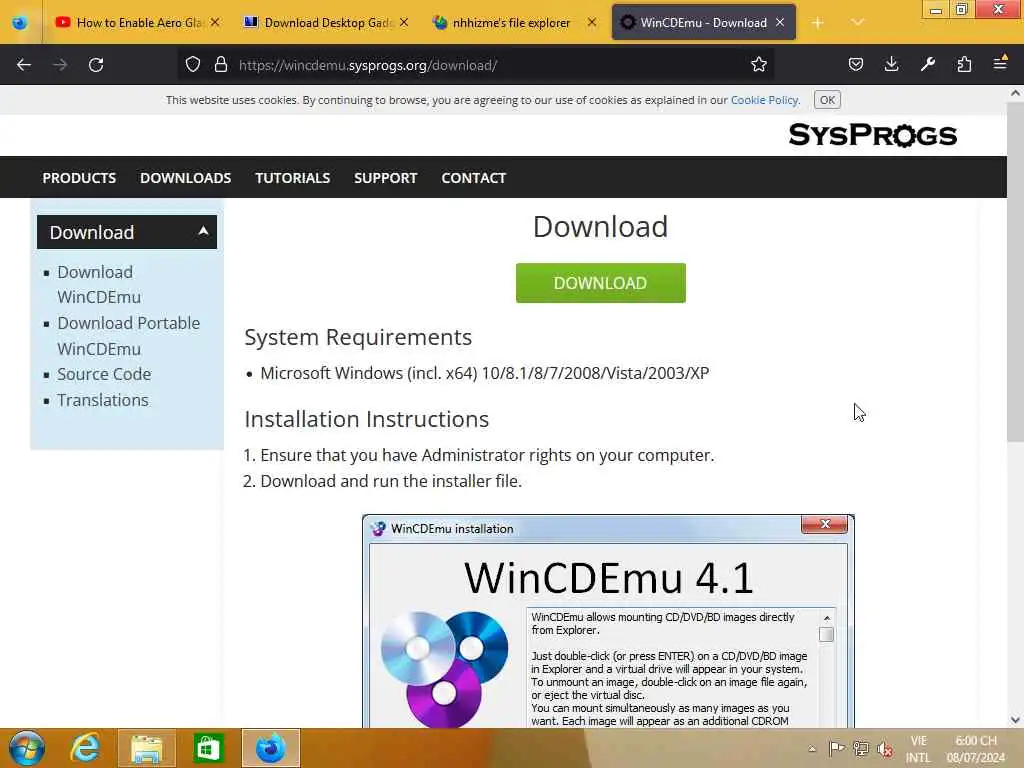The image size is (1024, 768).
Task: Click the forward navigation arrow
Action: [x=60, y=65]
